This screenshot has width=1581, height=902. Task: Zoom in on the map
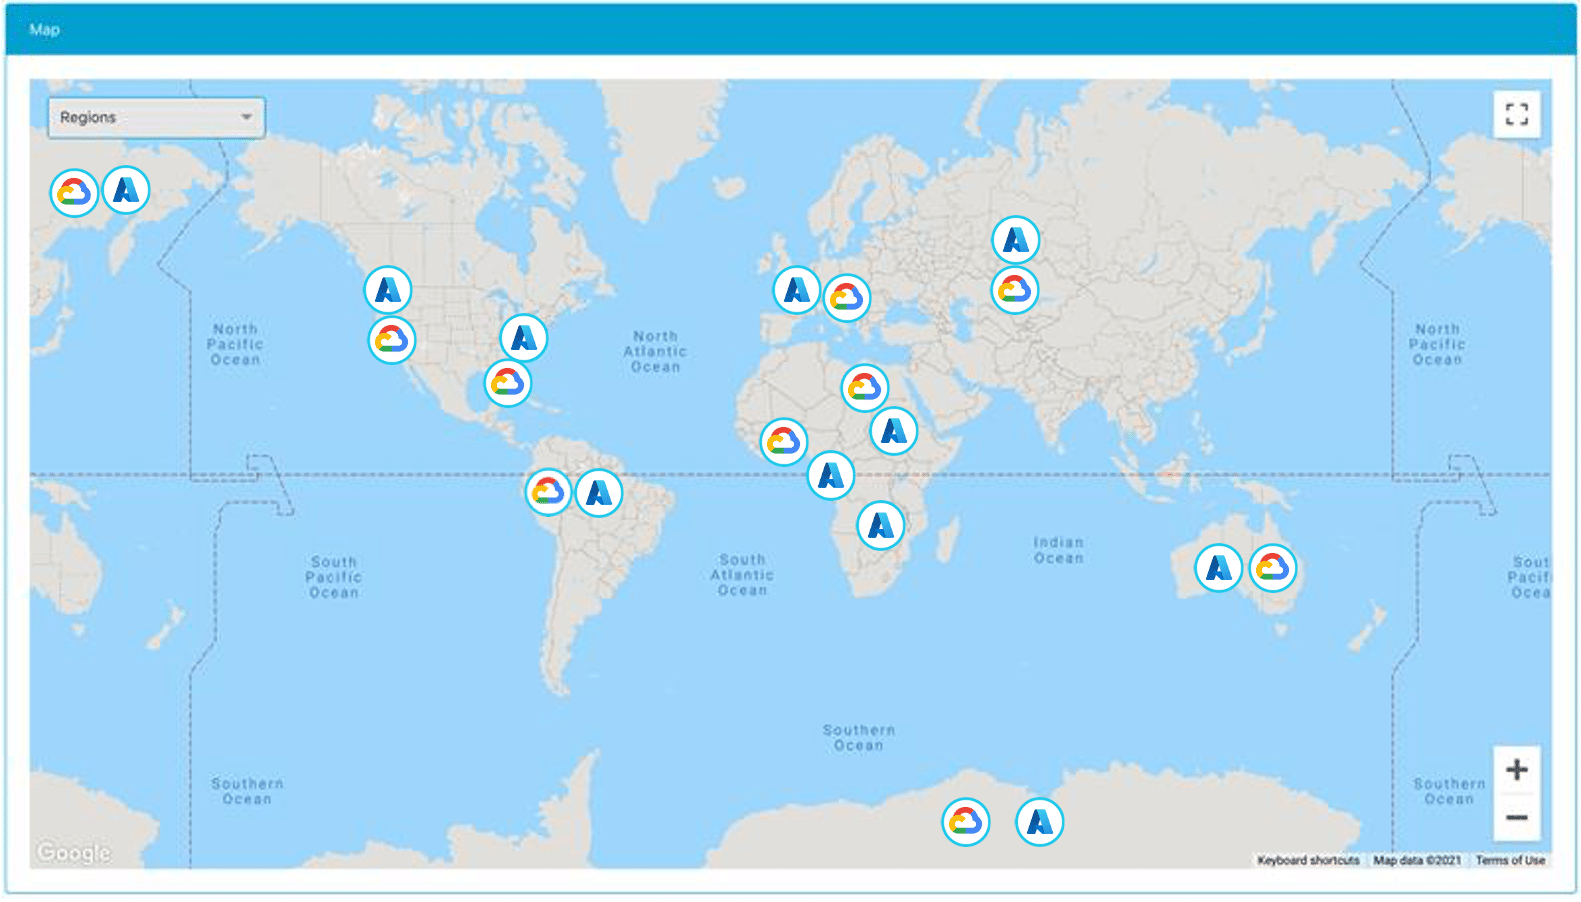tap(1516, 770)
